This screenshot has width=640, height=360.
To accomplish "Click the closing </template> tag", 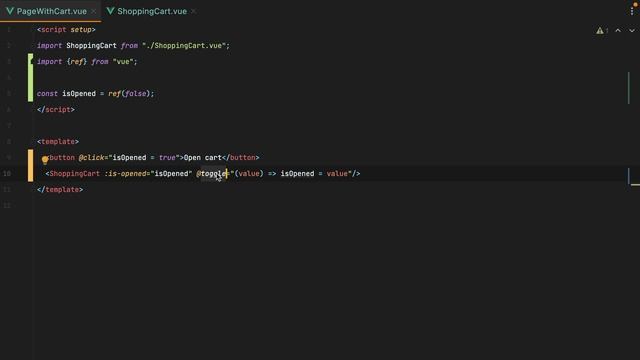I will click(x=60, y=189).
